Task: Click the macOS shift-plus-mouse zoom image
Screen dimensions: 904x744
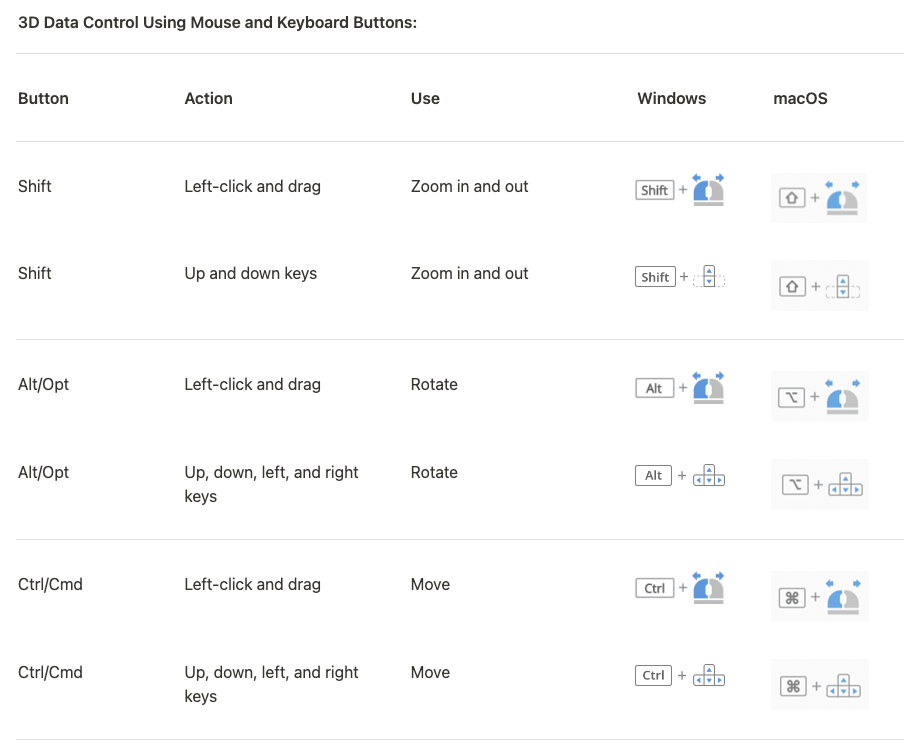Action: click(819, 198)
